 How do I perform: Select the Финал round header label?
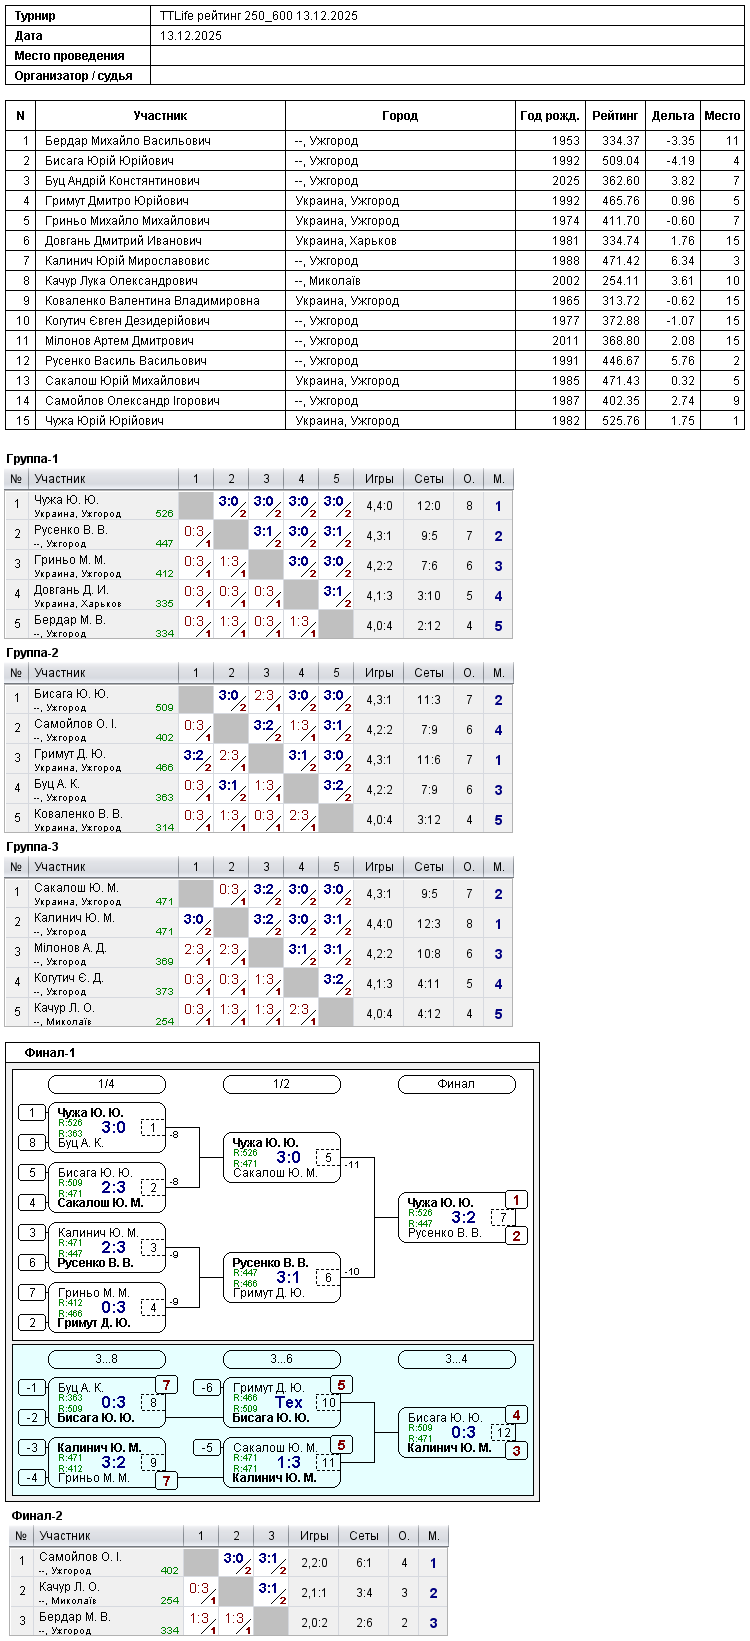click(x=457, y=1084)
